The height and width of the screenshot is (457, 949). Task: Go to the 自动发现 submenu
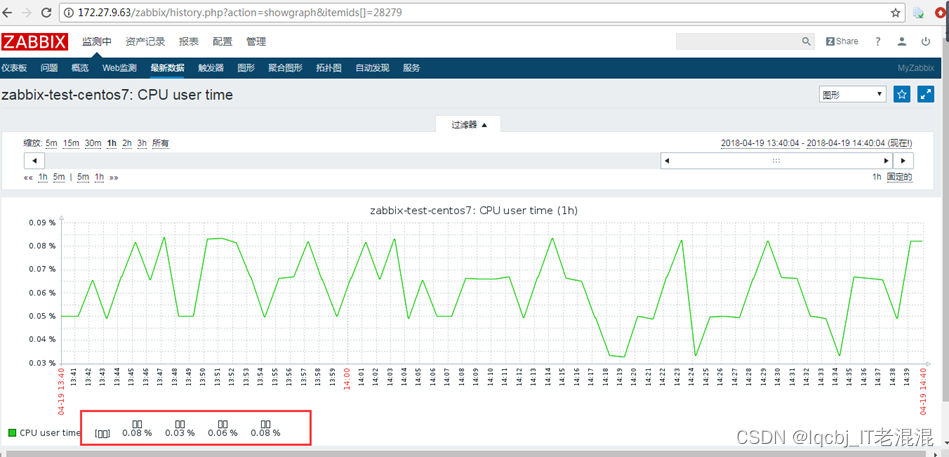(372, 68)
